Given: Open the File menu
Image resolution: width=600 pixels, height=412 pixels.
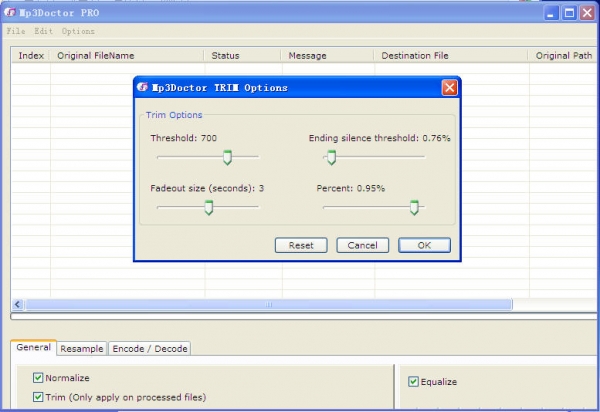Looking at the screenshot, I should pyautogui.click(x=16, y=31).
